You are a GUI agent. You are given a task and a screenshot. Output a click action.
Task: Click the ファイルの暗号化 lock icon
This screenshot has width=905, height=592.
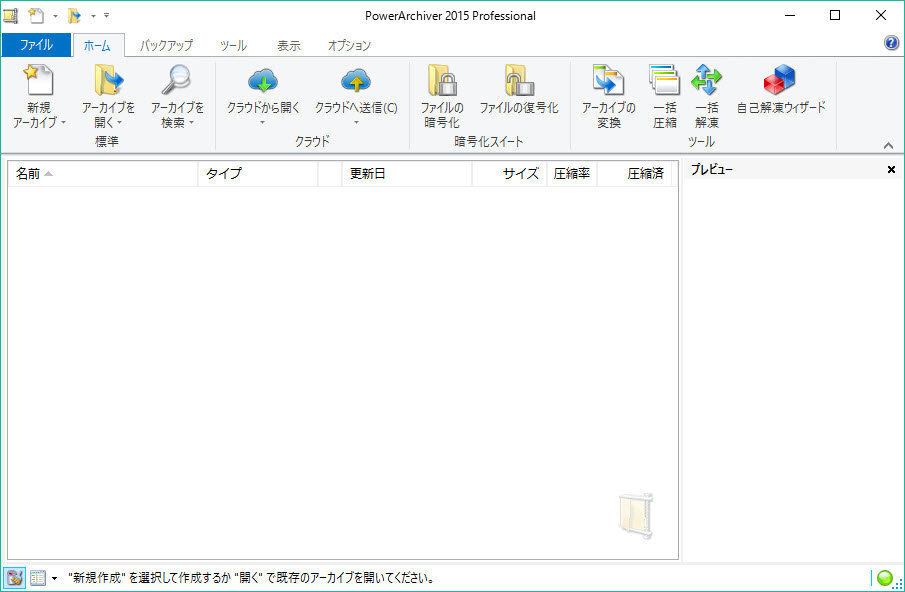coord(442,80)
